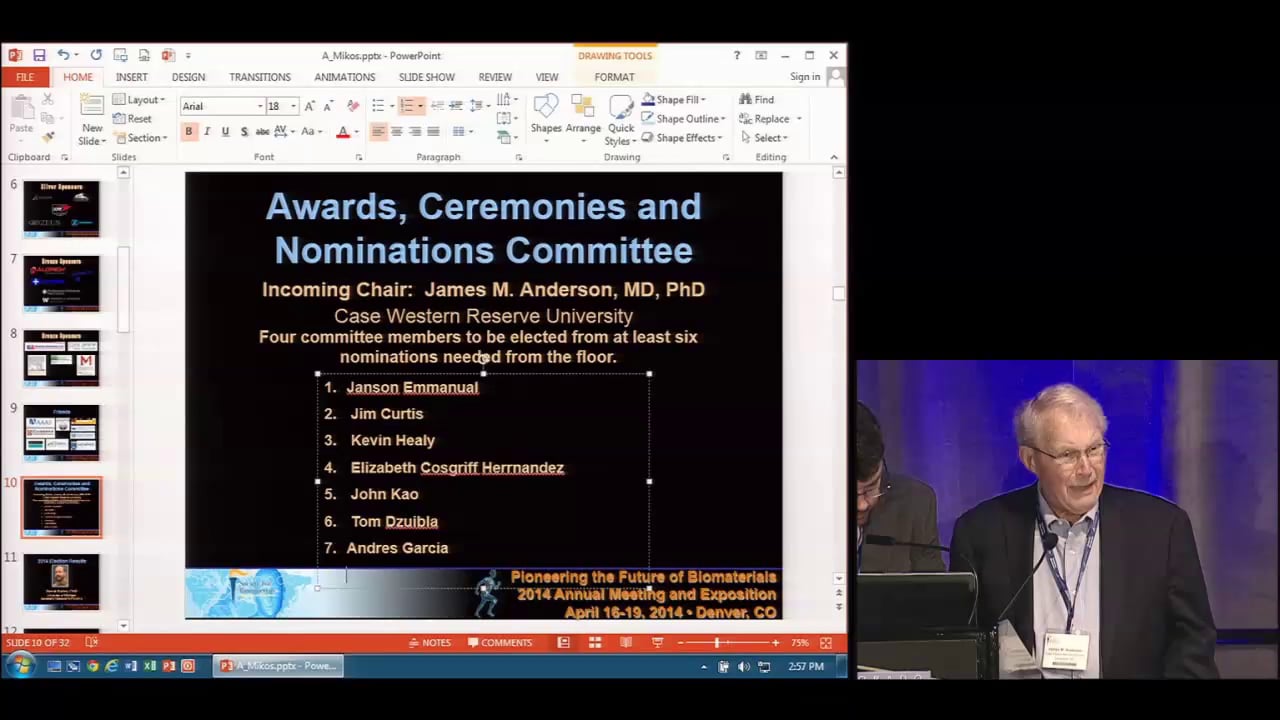Click the Replace button
The image size is (1280, 720).
click(764, 119)
